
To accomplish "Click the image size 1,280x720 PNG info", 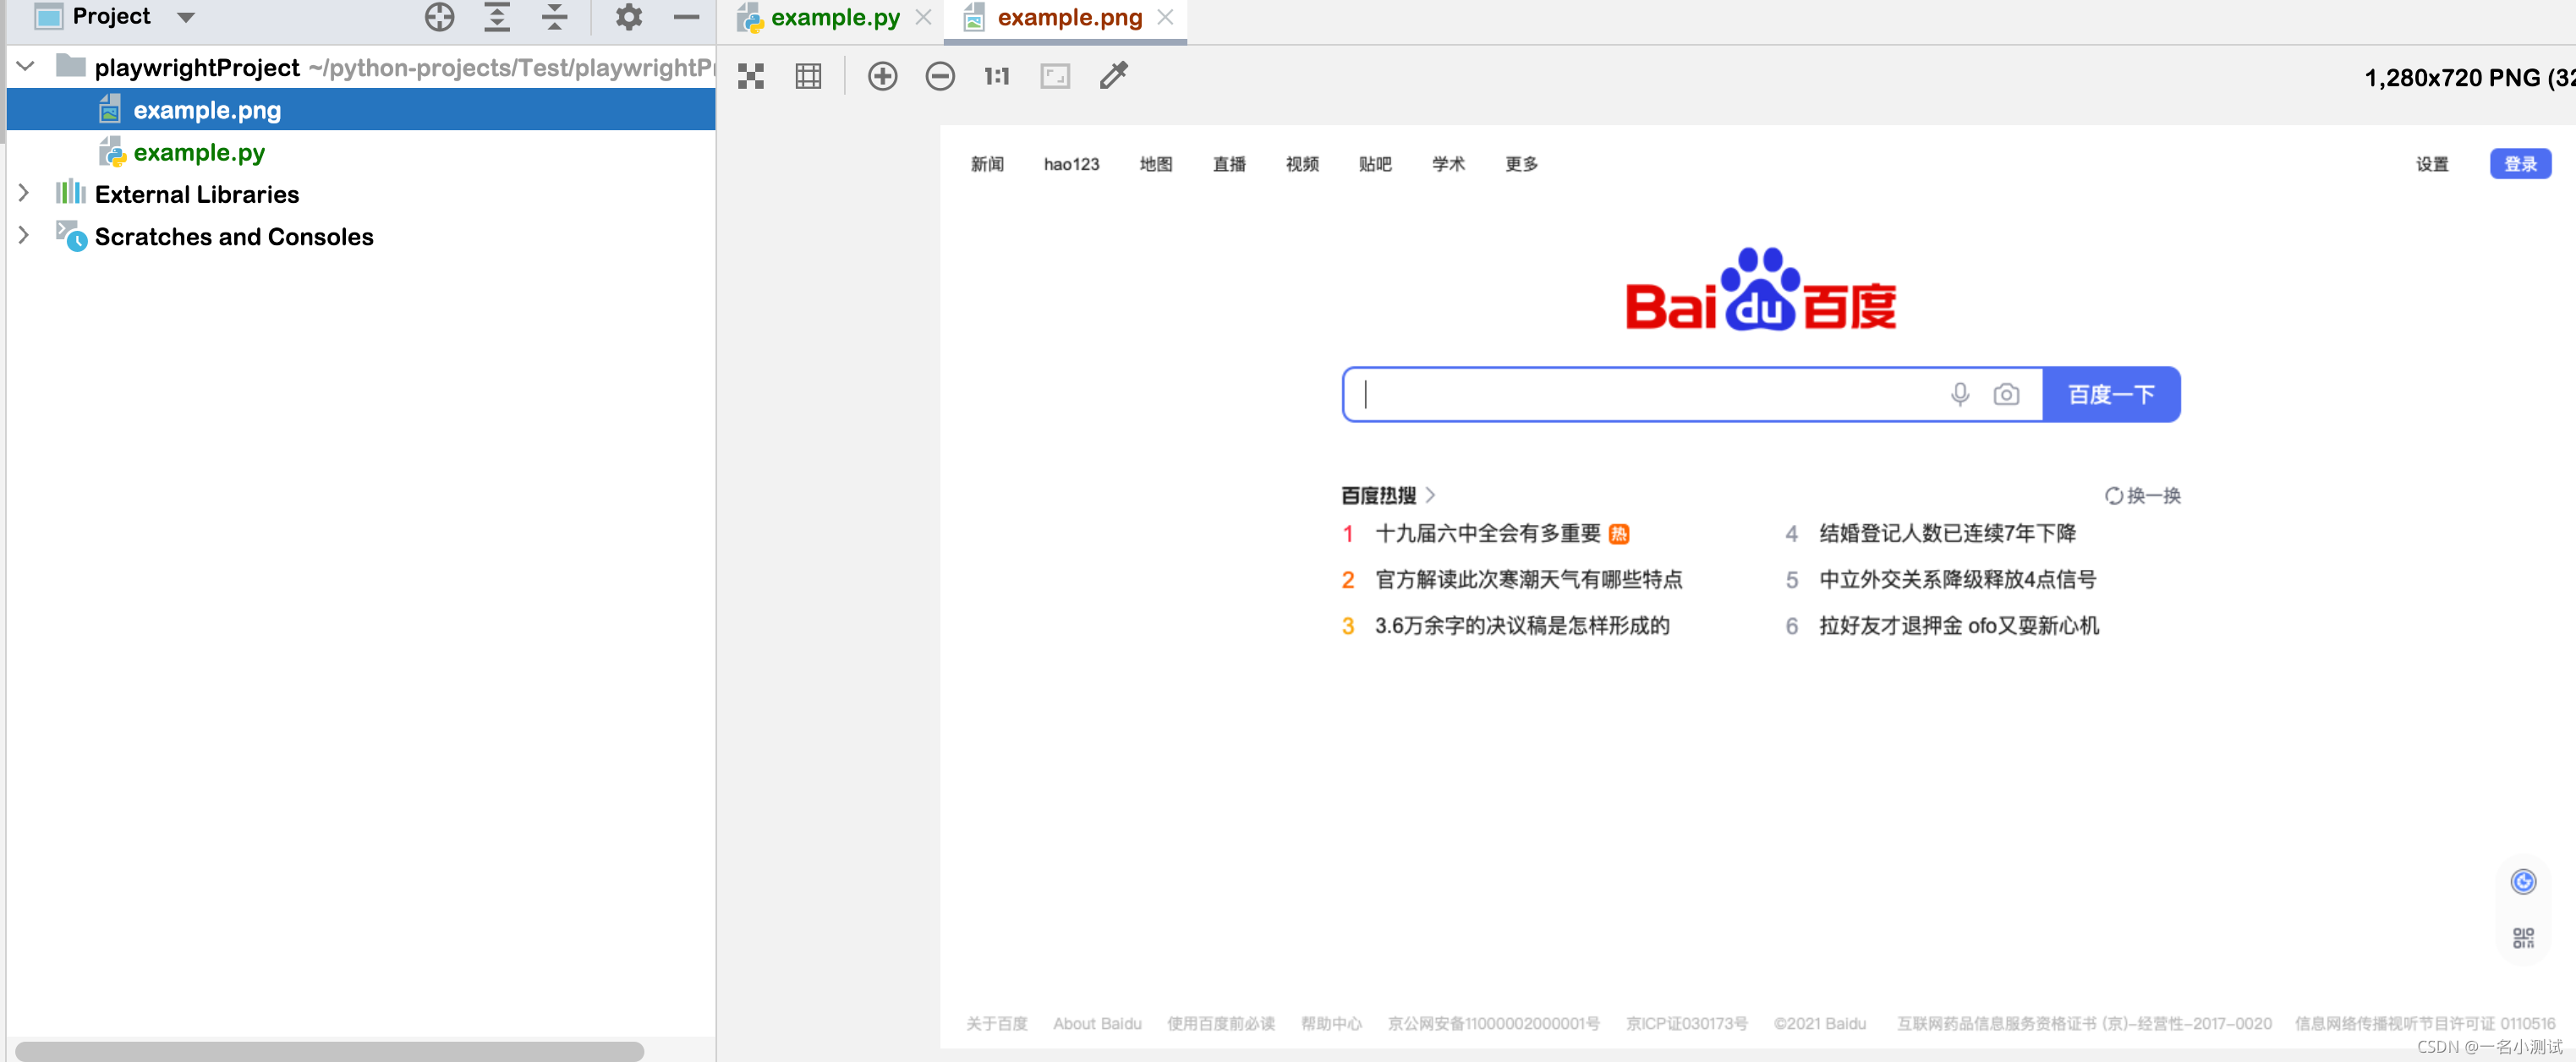I will point(2469,77).
